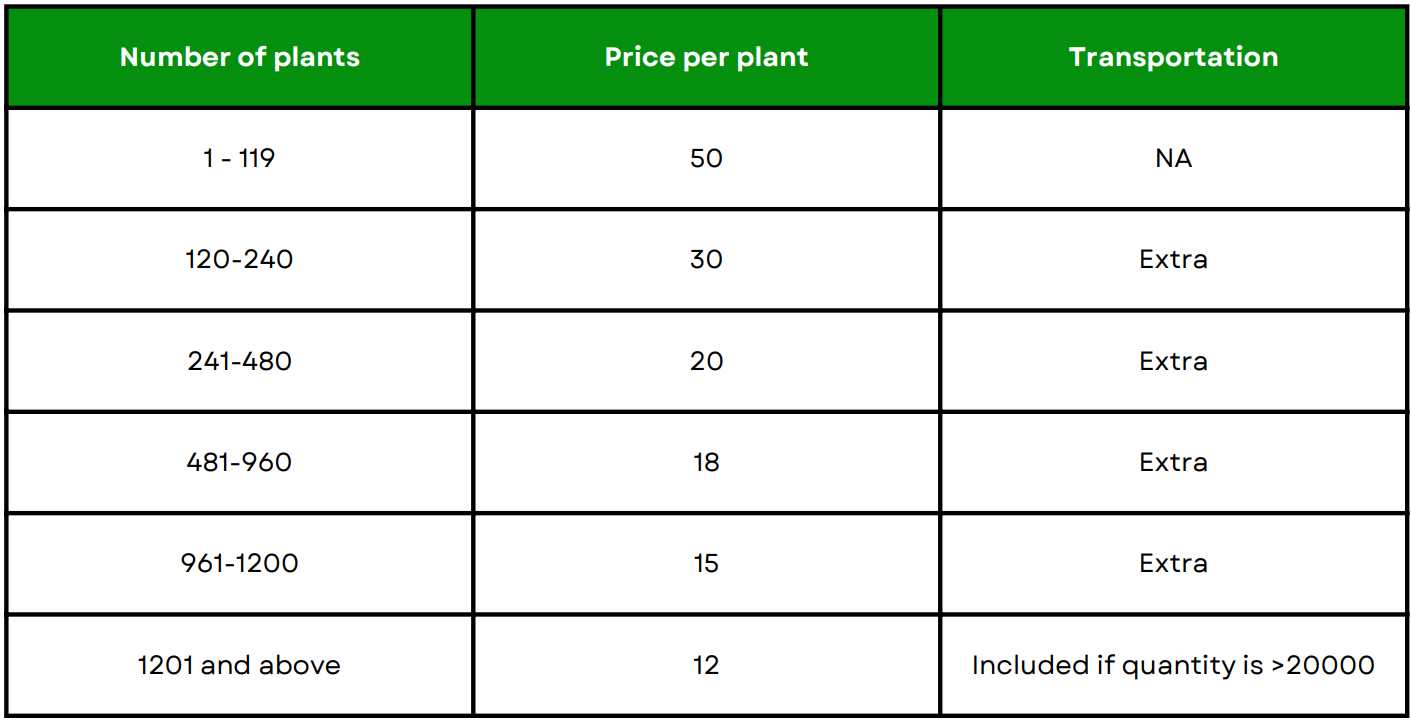This screenshot has height=720, width=1411.
Task: Click "Included if quantity is >20000" cell
Action: coord(1173,665)
